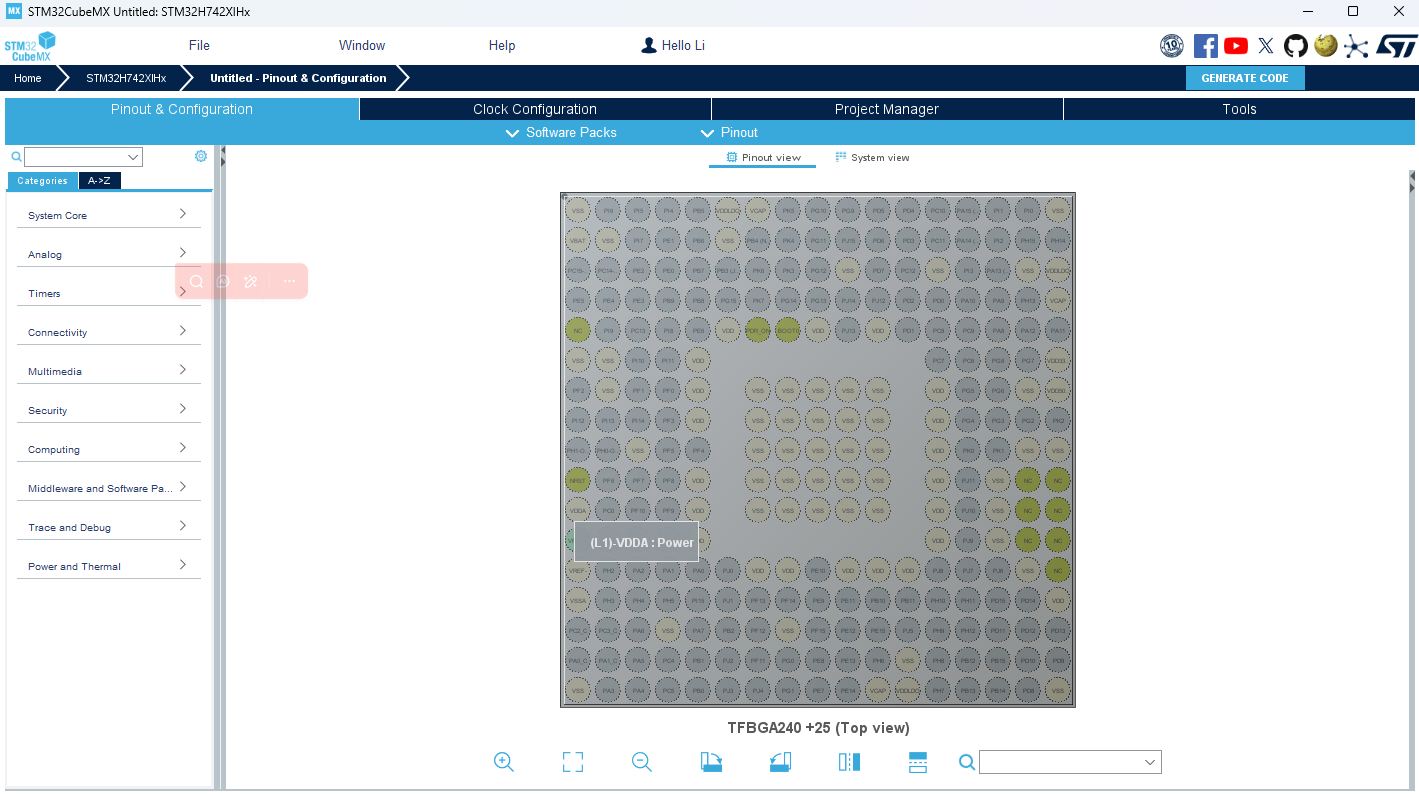This screenshot has width=1419, height=794.
Task: Show peripherals sorted A->Z
Action: pyautogui.click(x=100, y=181)
